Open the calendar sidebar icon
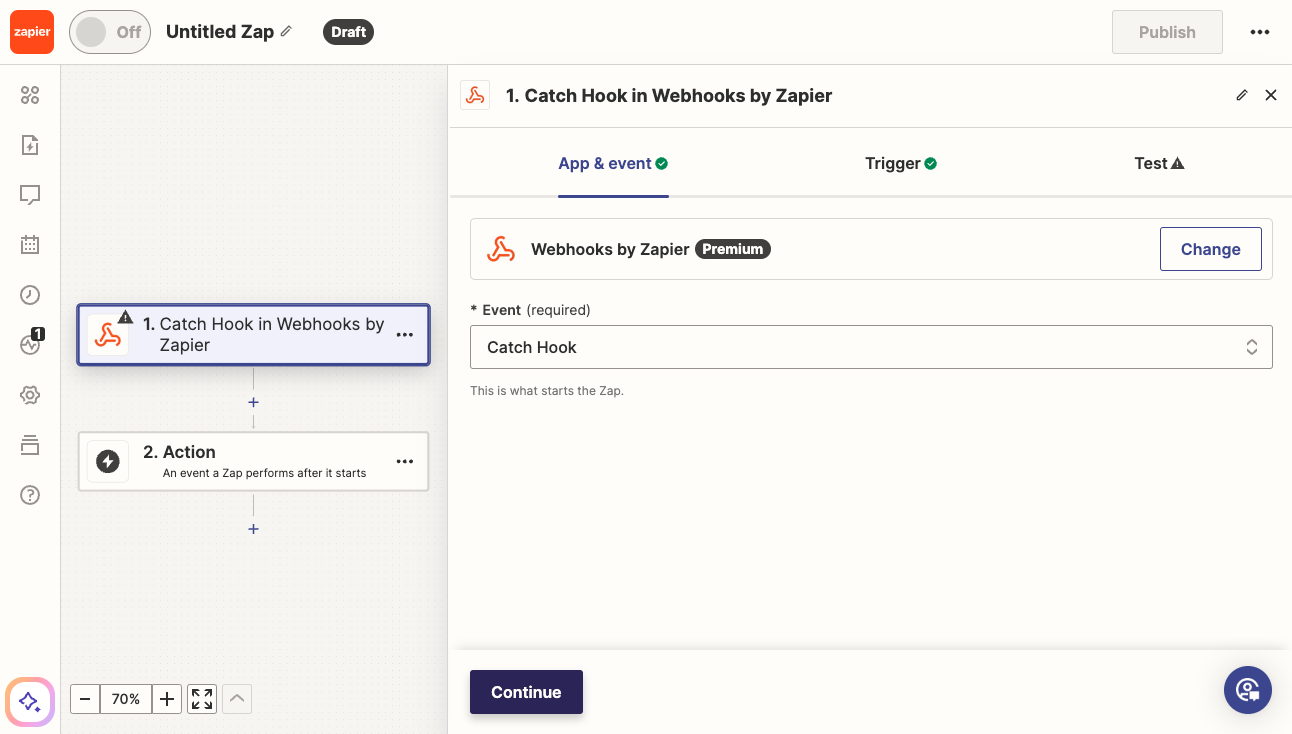This screenshot has width=1292, height=734. [30, 244]
